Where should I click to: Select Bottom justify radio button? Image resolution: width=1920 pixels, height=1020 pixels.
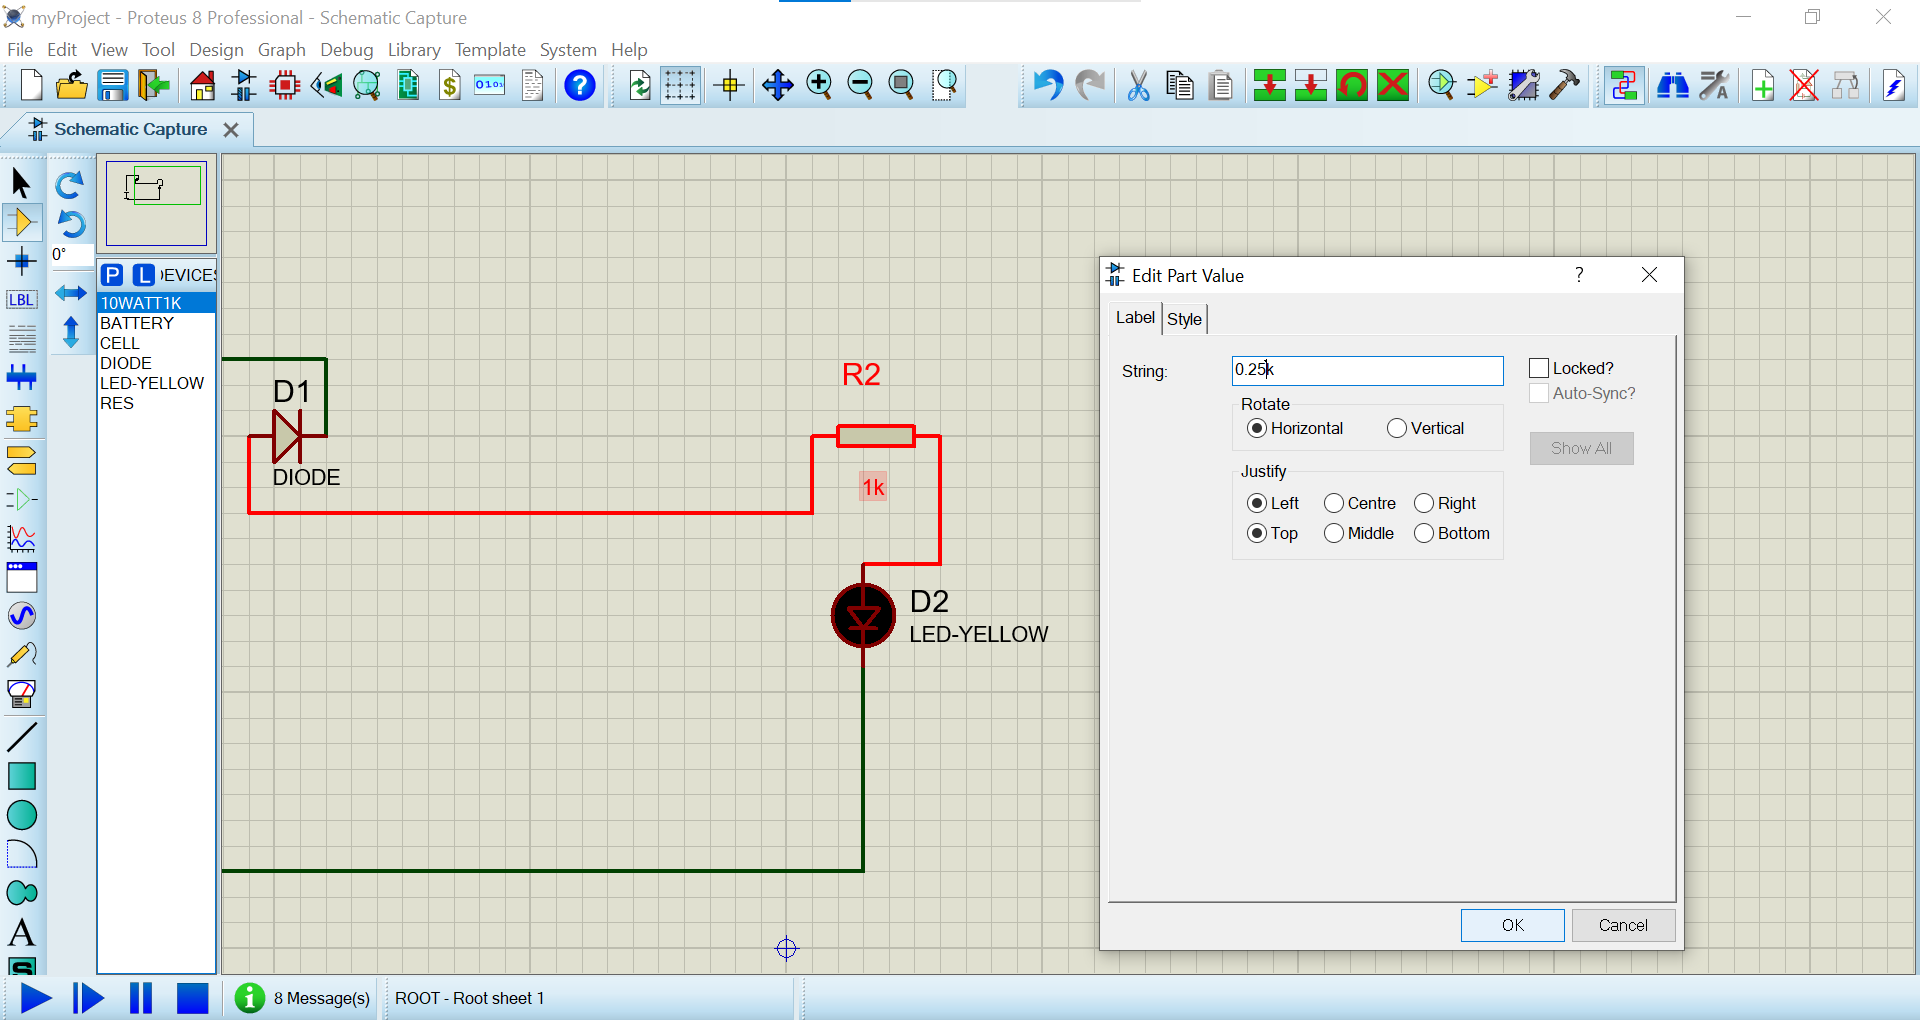click(1424, 533)
